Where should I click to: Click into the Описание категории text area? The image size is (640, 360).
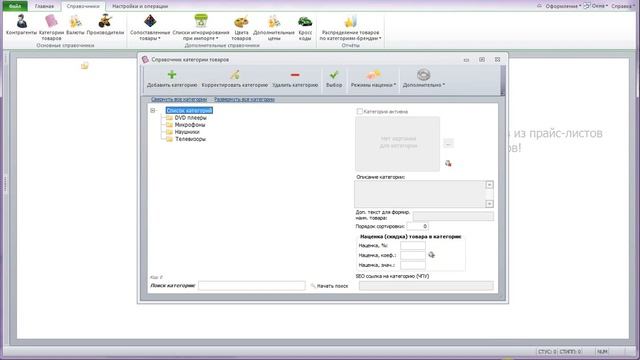coord(420,194)
